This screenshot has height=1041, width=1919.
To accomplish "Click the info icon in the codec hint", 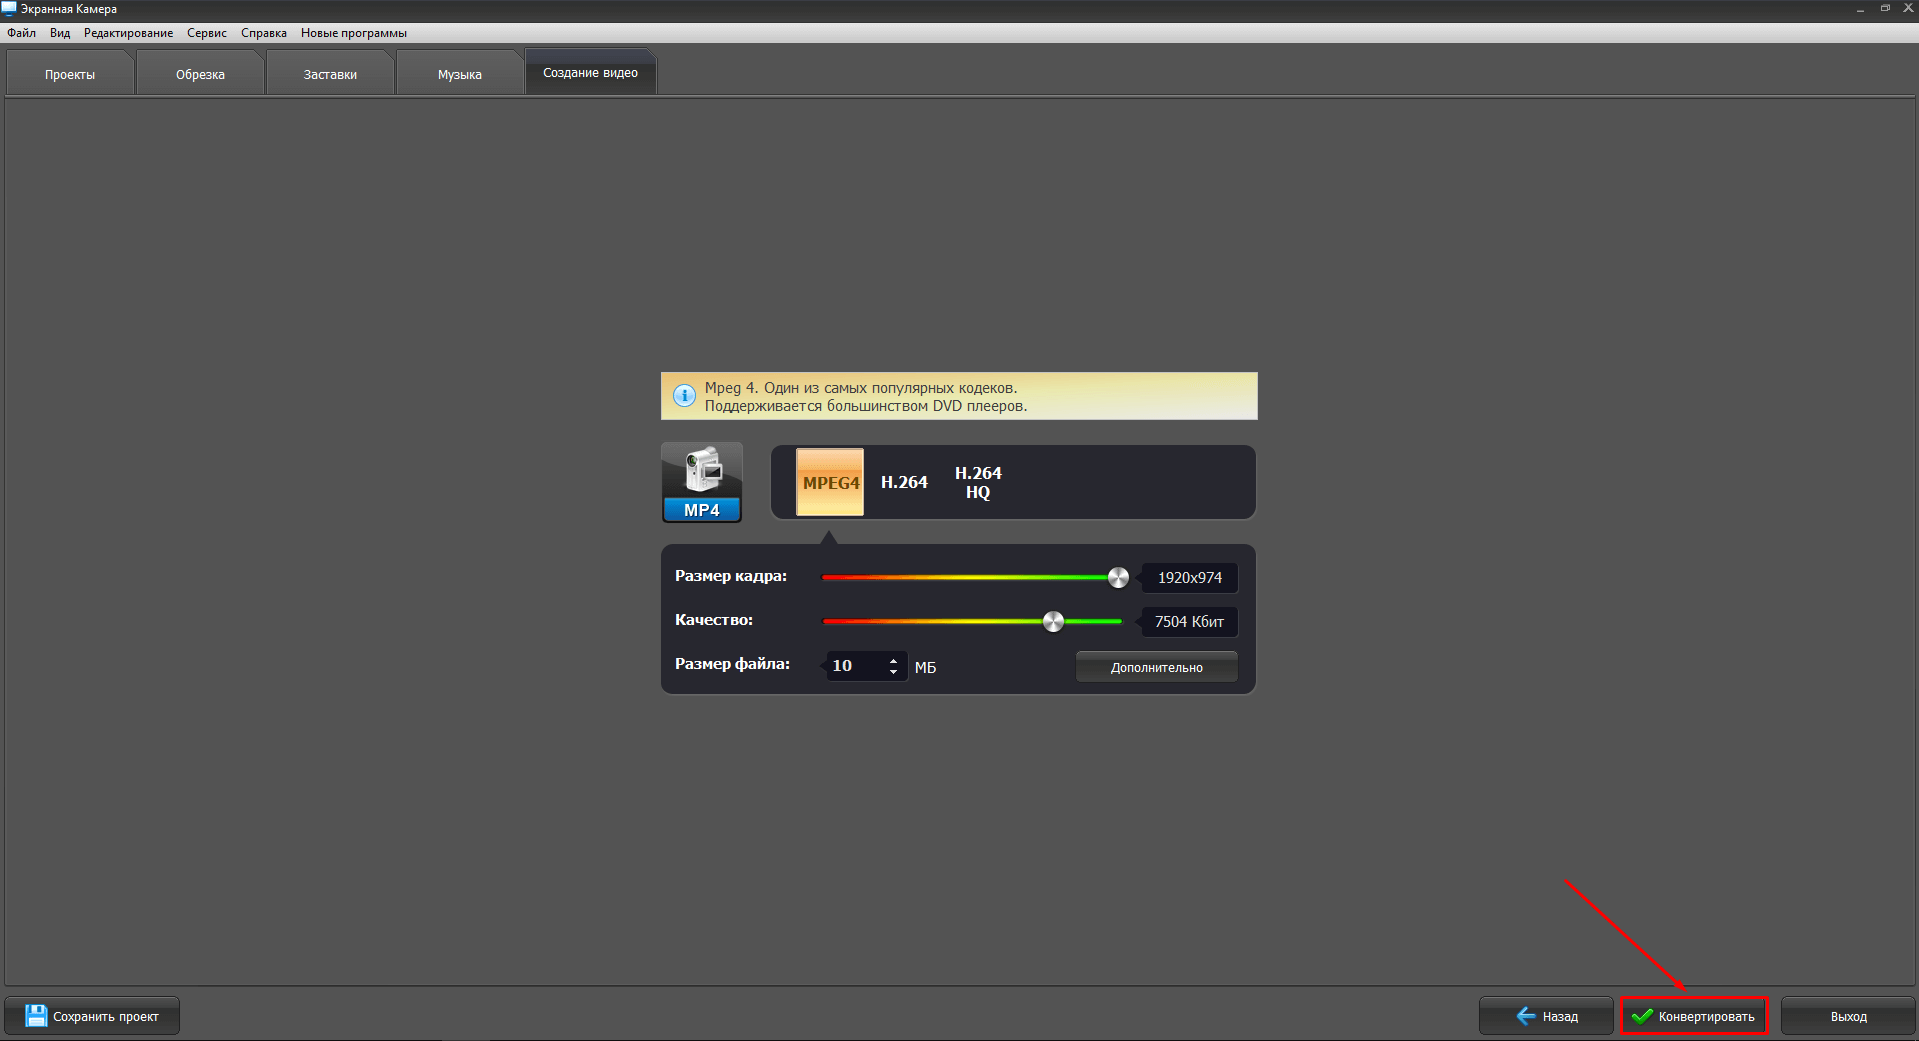I will point(684,396).
